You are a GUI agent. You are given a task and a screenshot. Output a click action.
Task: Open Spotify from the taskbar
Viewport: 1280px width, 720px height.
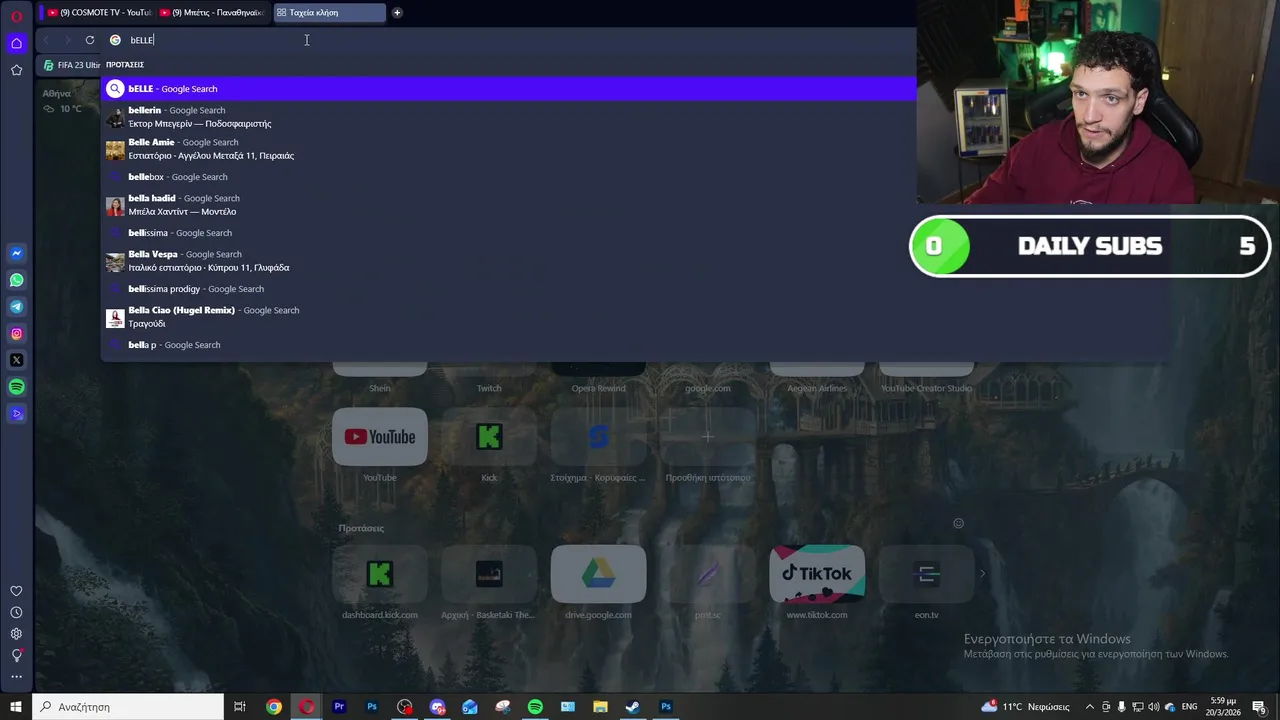tap(535, 707)
